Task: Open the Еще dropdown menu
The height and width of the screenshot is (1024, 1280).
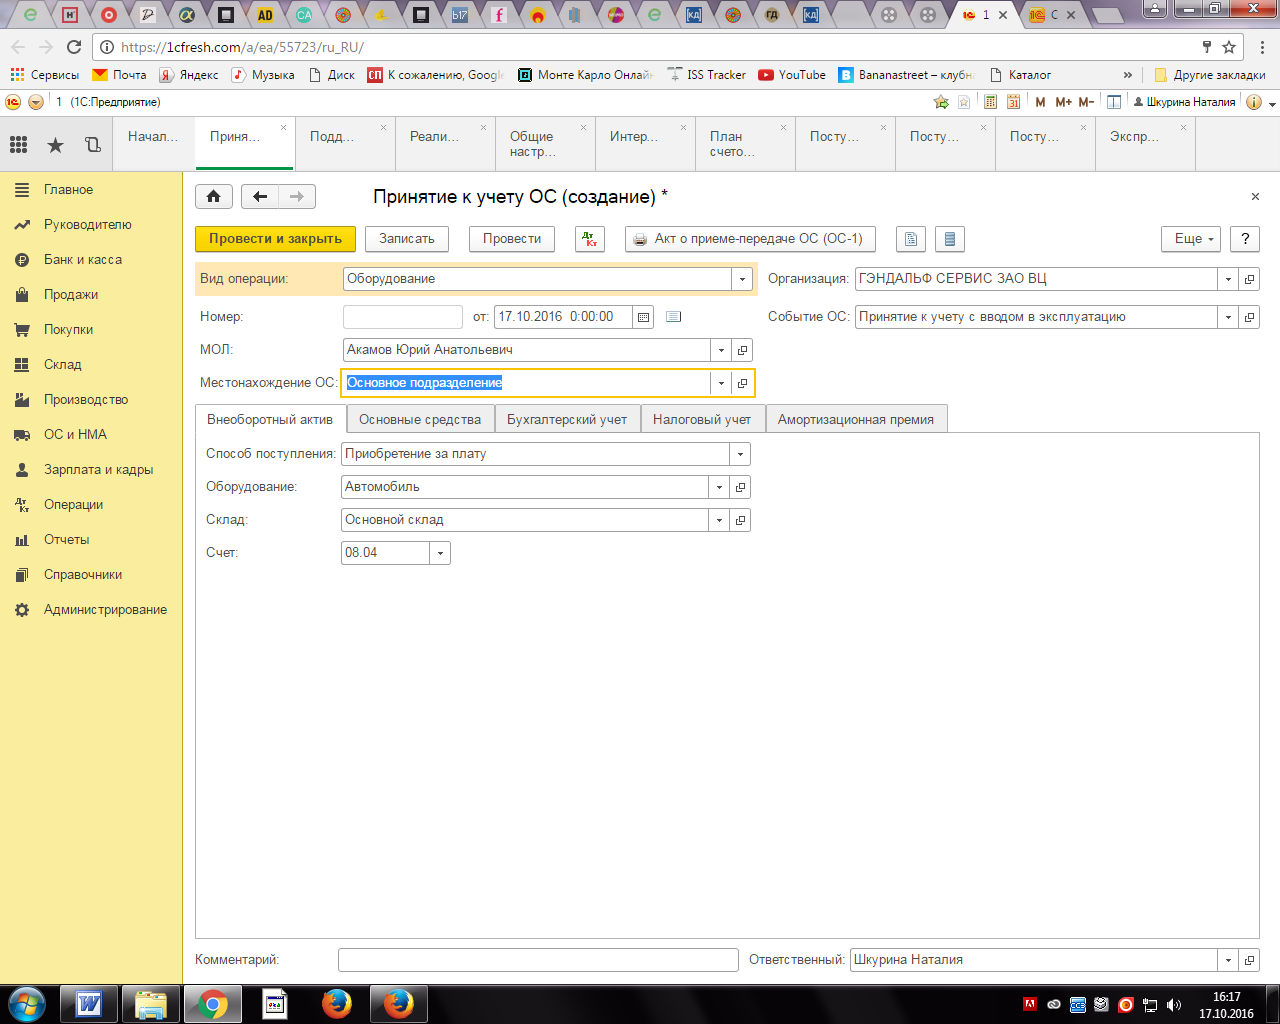Action: pos(1190,239)
